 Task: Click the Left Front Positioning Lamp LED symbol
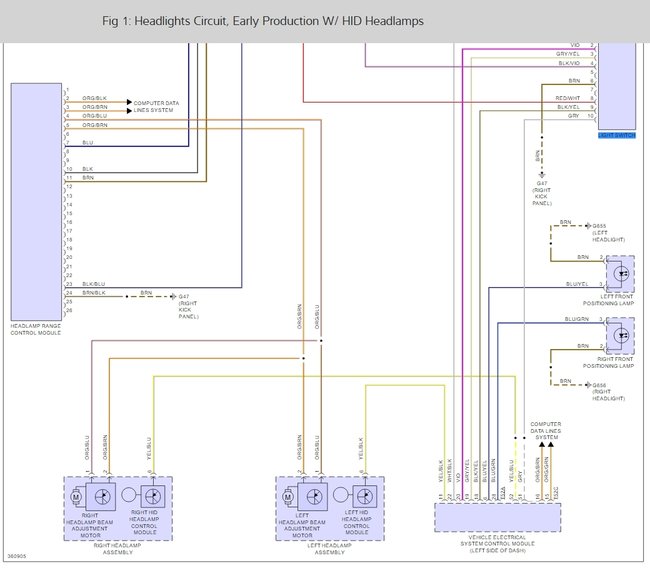(621, 274)
